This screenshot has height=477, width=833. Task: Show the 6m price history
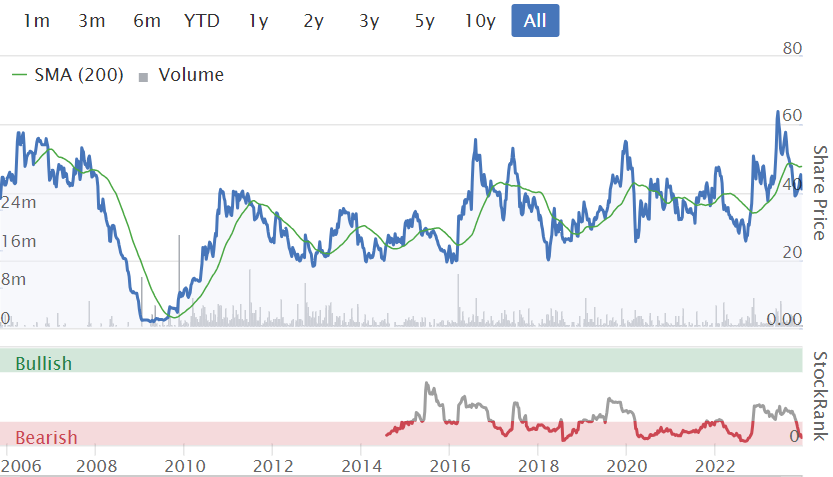click(x=147, y=21)
